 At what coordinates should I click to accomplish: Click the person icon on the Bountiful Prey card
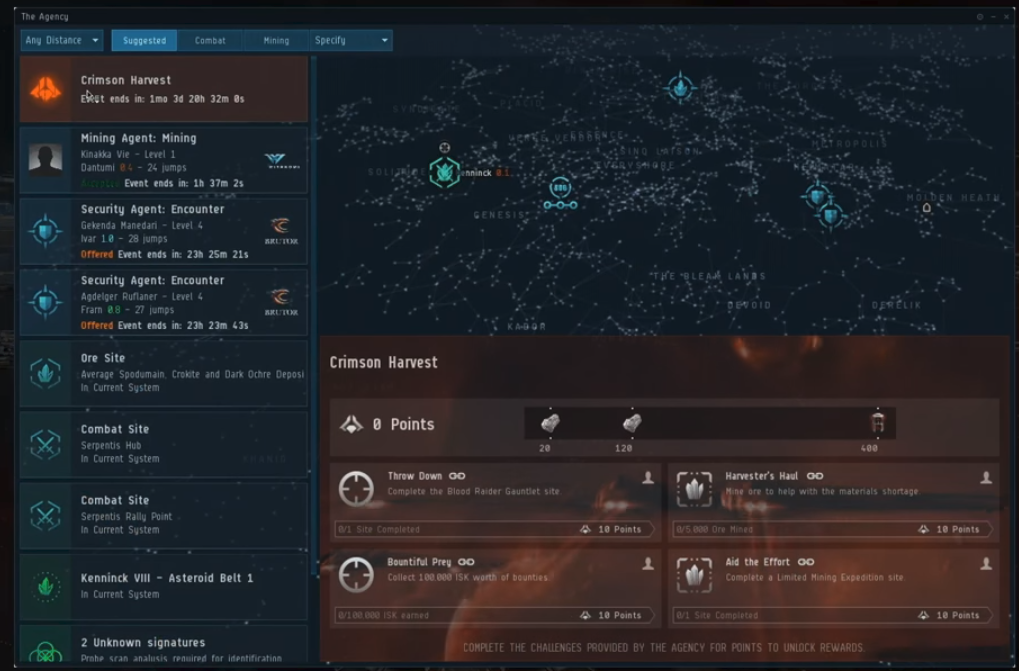(x=648, y=564)
